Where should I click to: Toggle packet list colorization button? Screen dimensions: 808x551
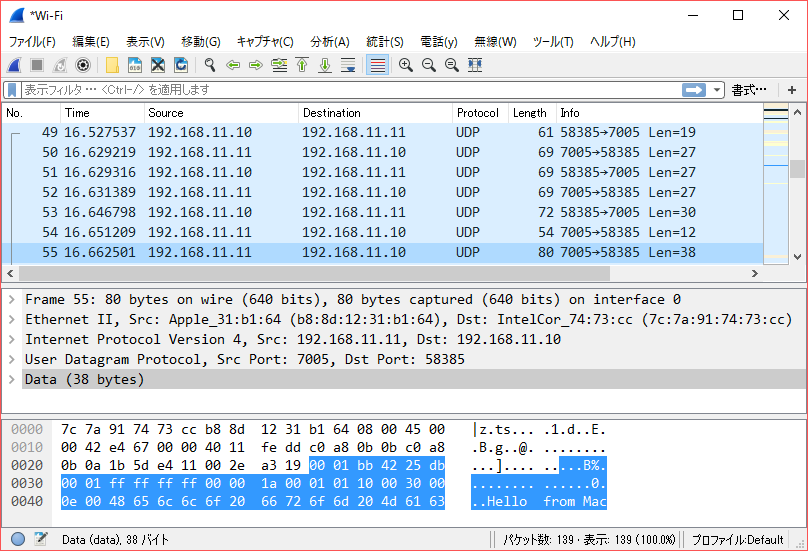[x=377, y=65]
